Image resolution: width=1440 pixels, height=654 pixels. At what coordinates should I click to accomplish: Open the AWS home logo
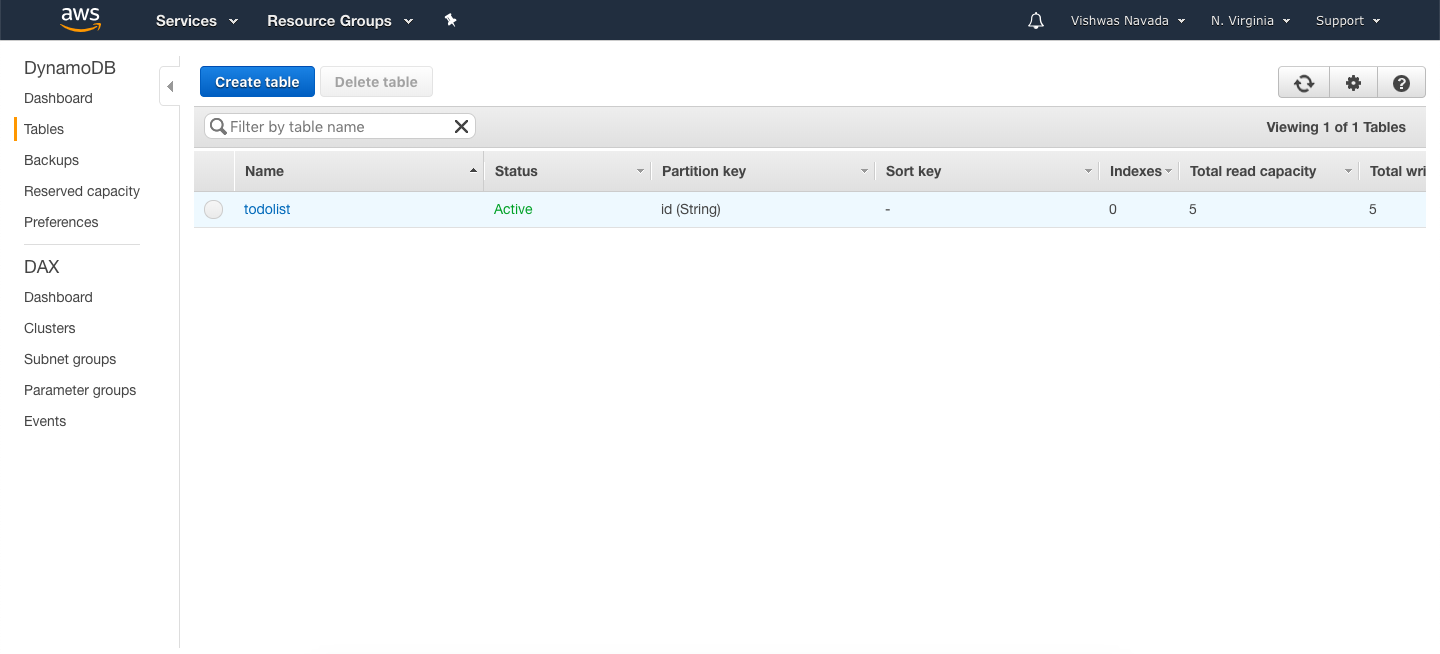[x=80, y=20]
